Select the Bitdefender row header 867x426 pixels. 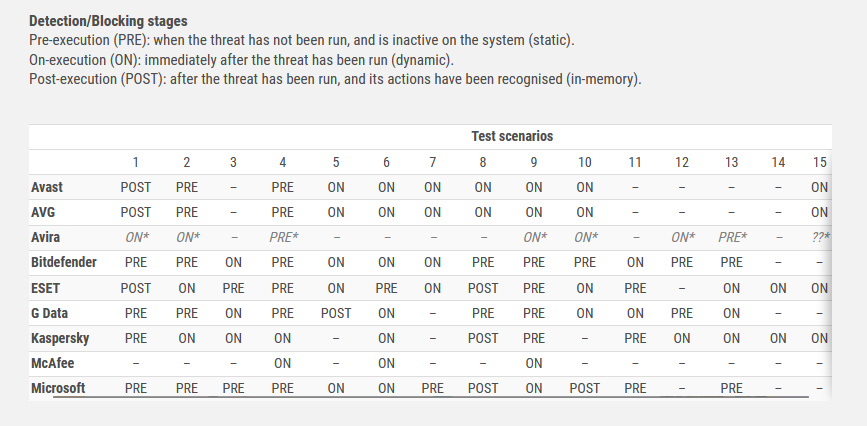(x=64, y=262)
